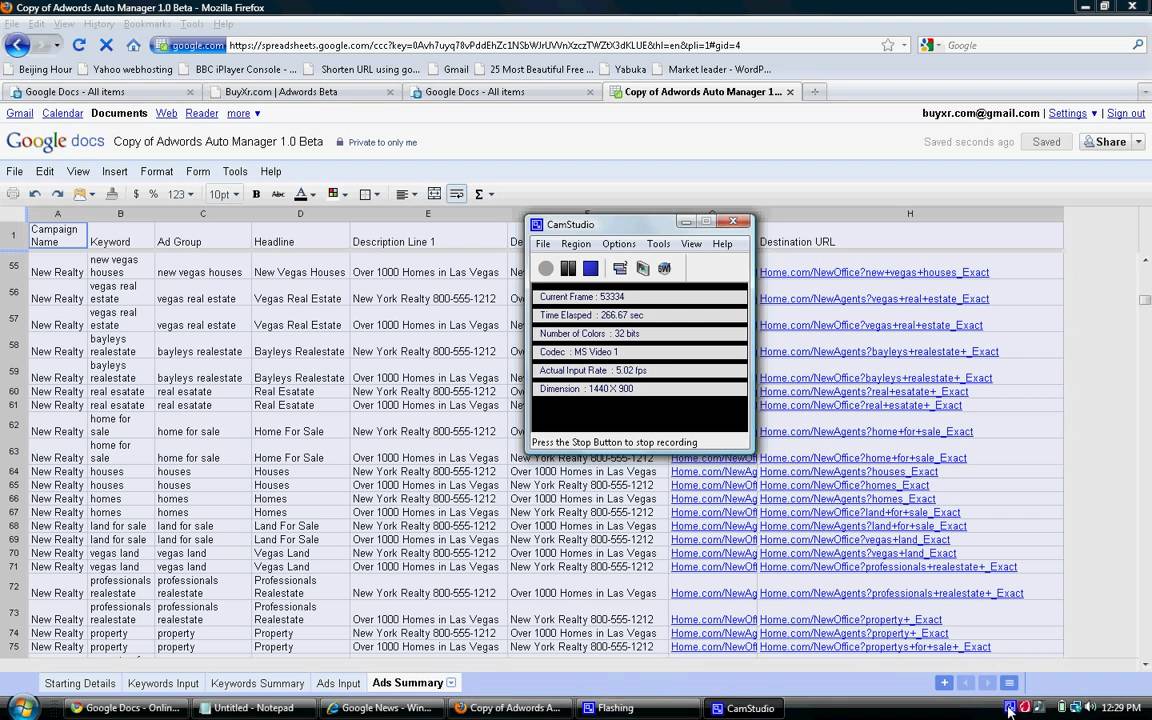Format cells as percent with % icon
Viewport: 1152px width, 720px height.
pos(154,194)
